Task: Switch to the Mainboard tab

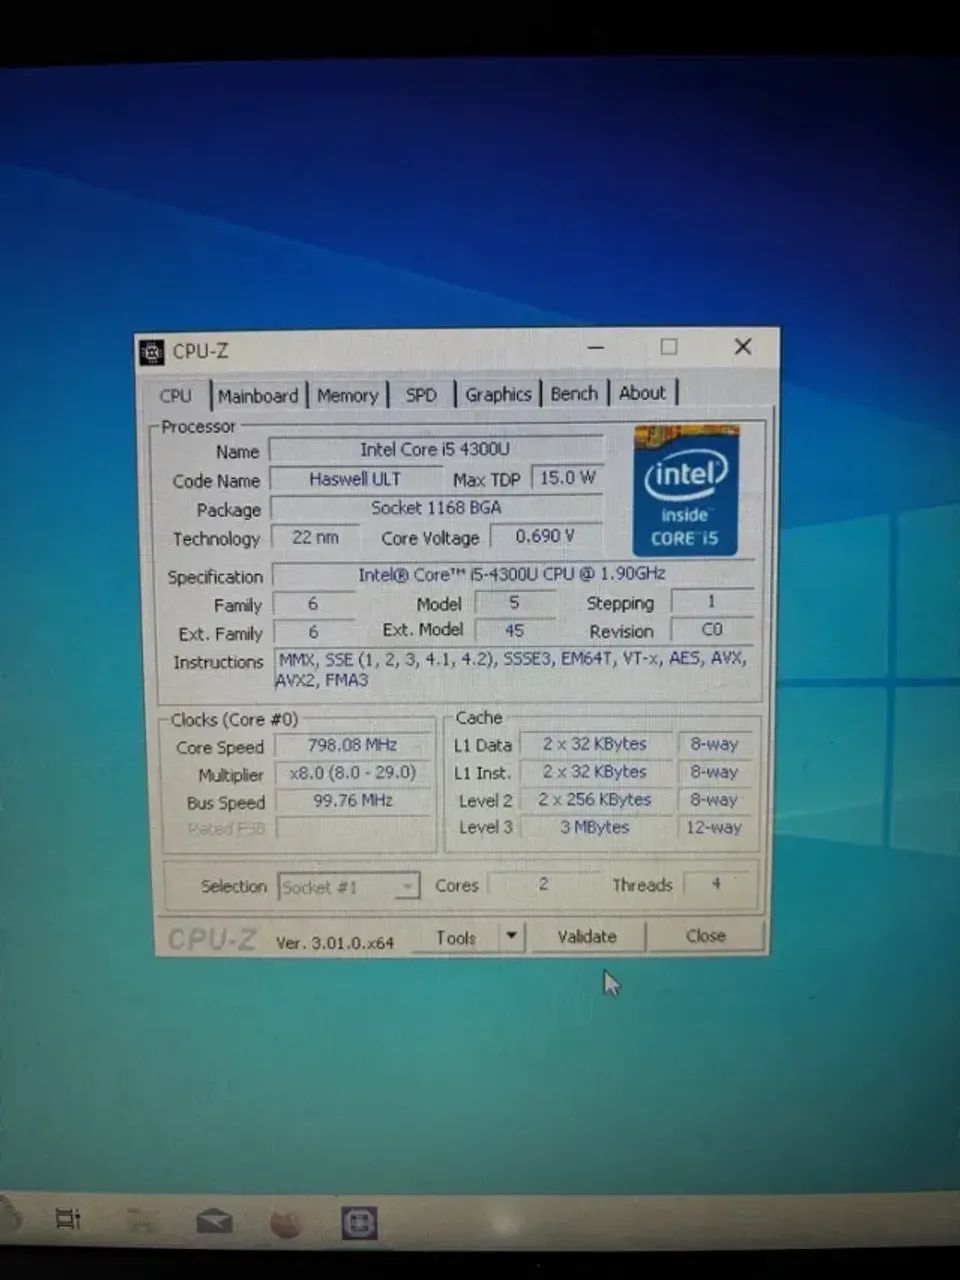Action: point(258,396)
